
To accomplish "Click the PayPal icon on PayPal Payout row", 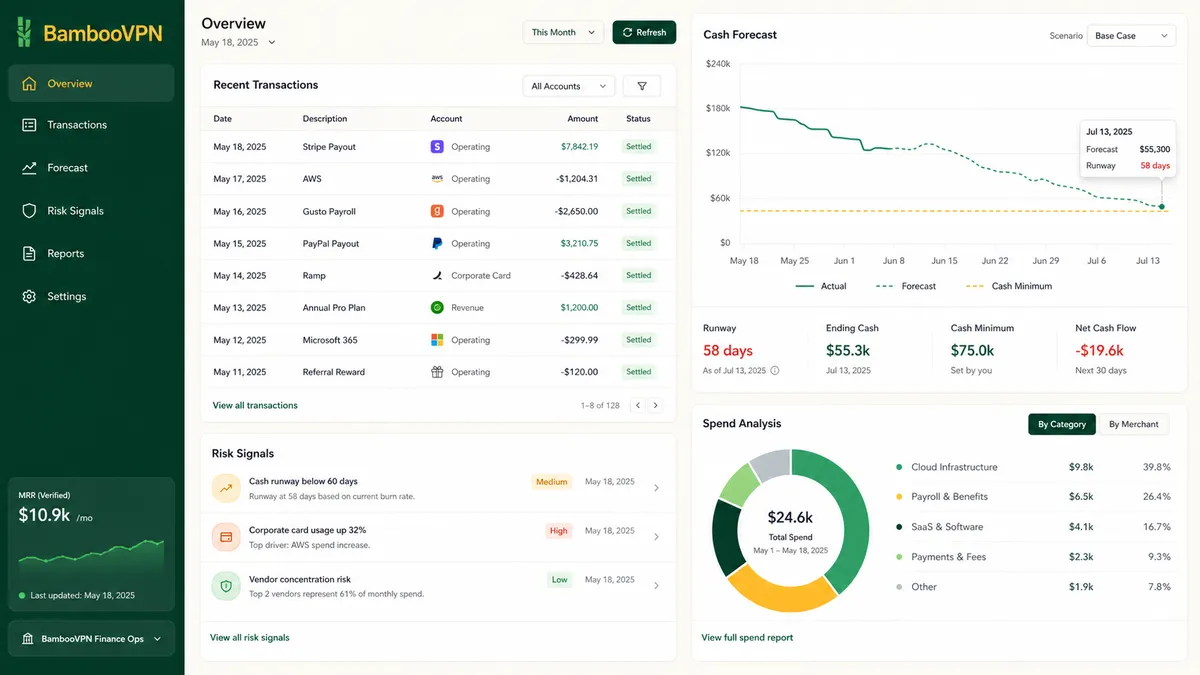I will point(437,243).
